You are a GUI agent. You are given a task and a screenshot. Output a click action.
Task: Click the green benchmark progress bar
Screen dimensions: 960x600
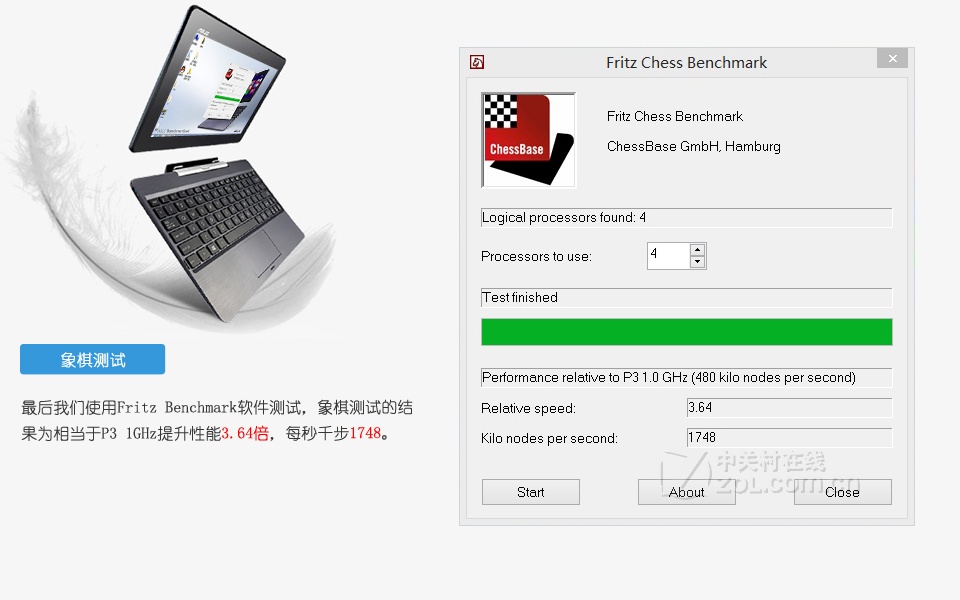686,332
